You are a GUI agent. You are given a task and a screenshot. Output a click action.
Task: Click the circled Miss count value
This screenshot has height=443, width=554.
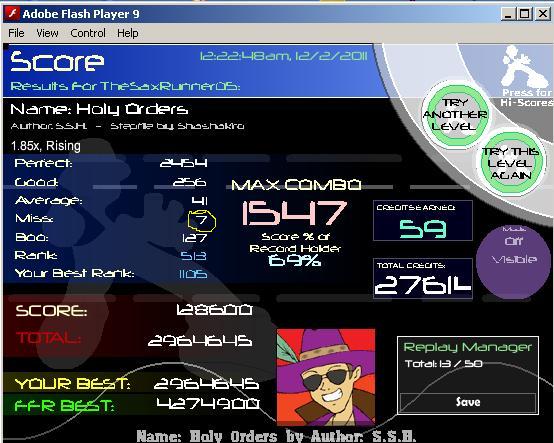coord(201,220)
